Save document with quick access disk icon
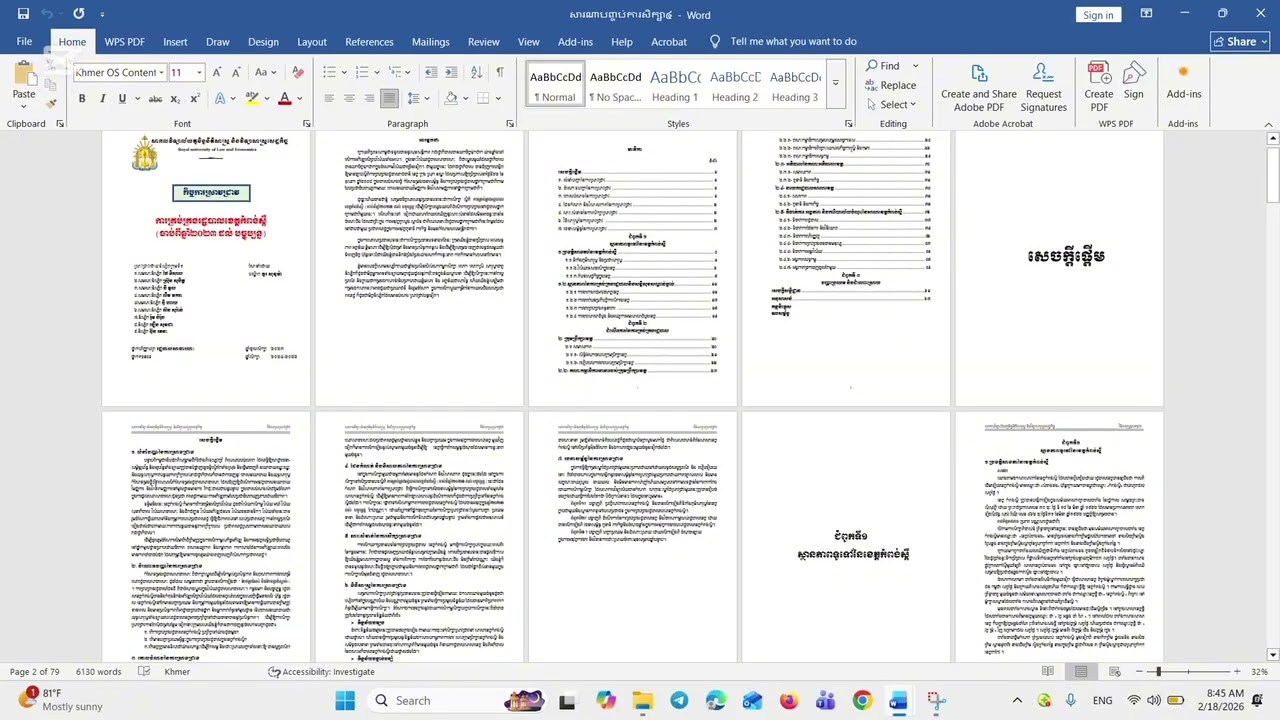The height and width of the screenshot is (720, 1280). click(23, 14)
